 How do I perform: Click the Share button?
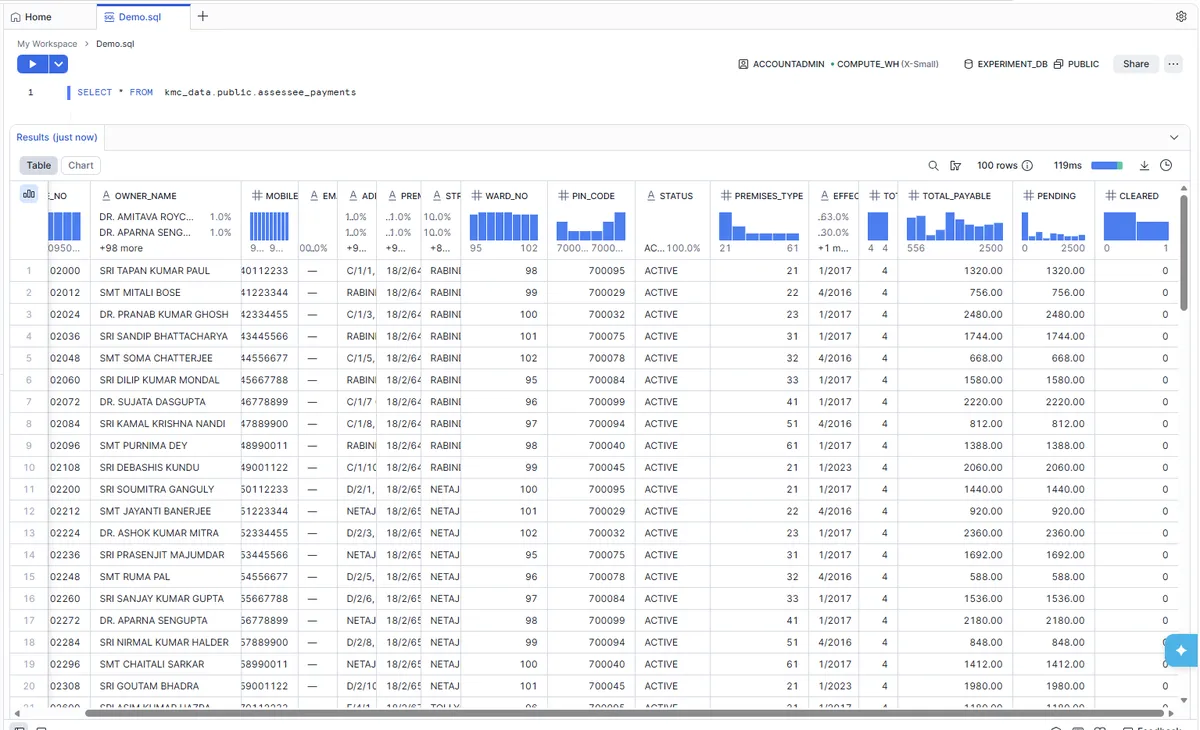coord(1135,63)
